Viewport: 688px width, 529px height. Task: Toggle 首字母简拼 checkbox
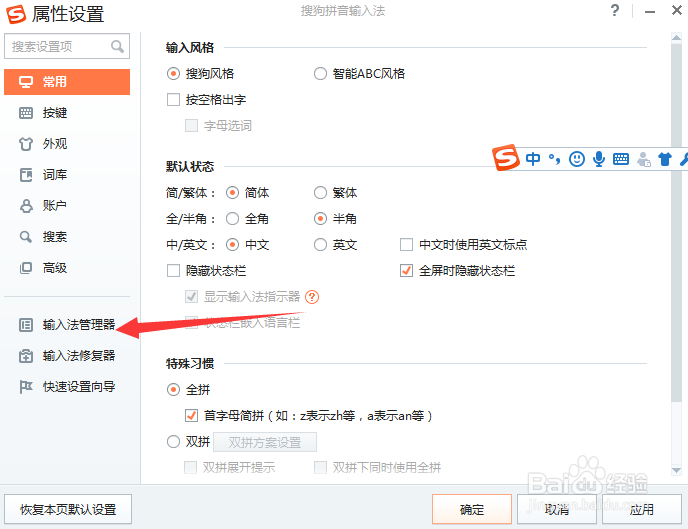(191, 415)
